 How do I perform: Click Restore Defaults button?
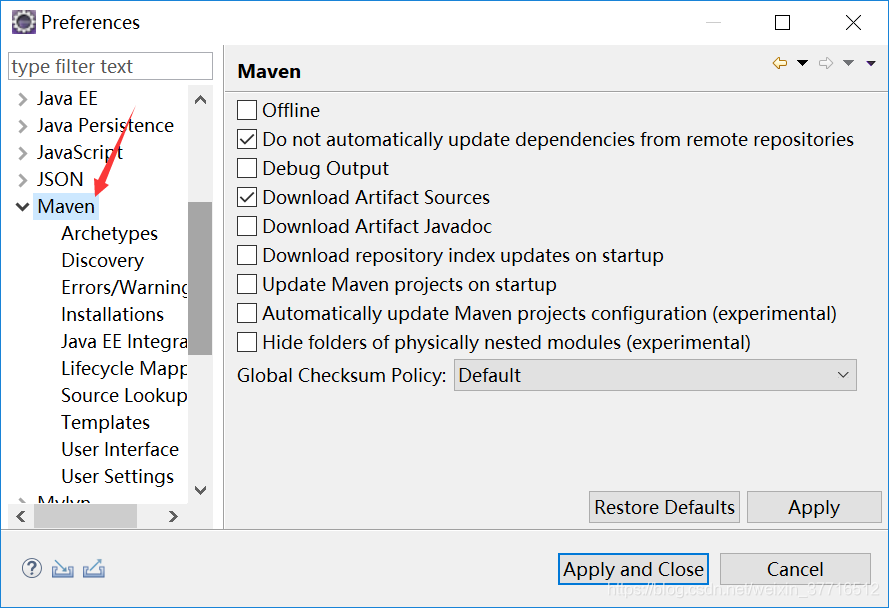point(664,507)
